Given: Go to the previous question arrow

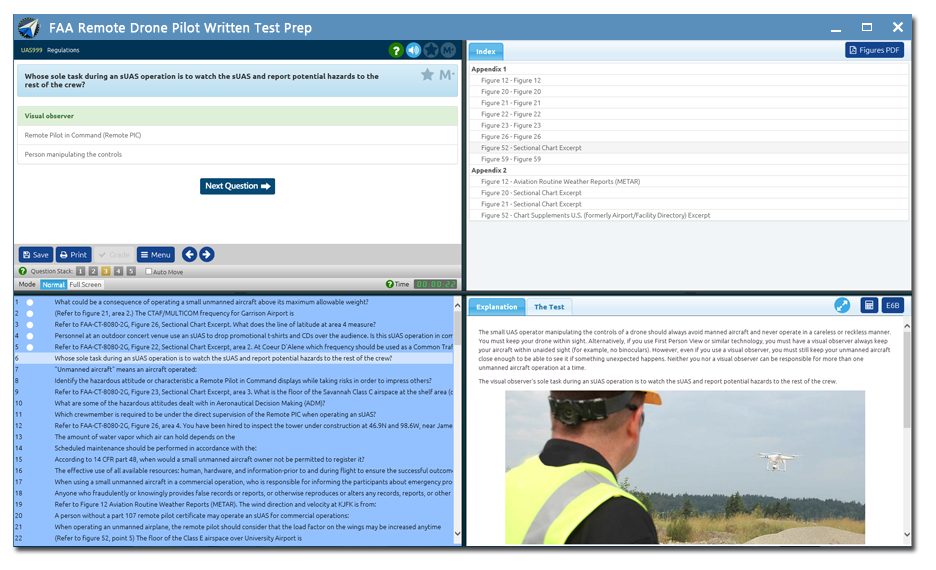Looking at the screenshot, I should click(x=189, y=255).
